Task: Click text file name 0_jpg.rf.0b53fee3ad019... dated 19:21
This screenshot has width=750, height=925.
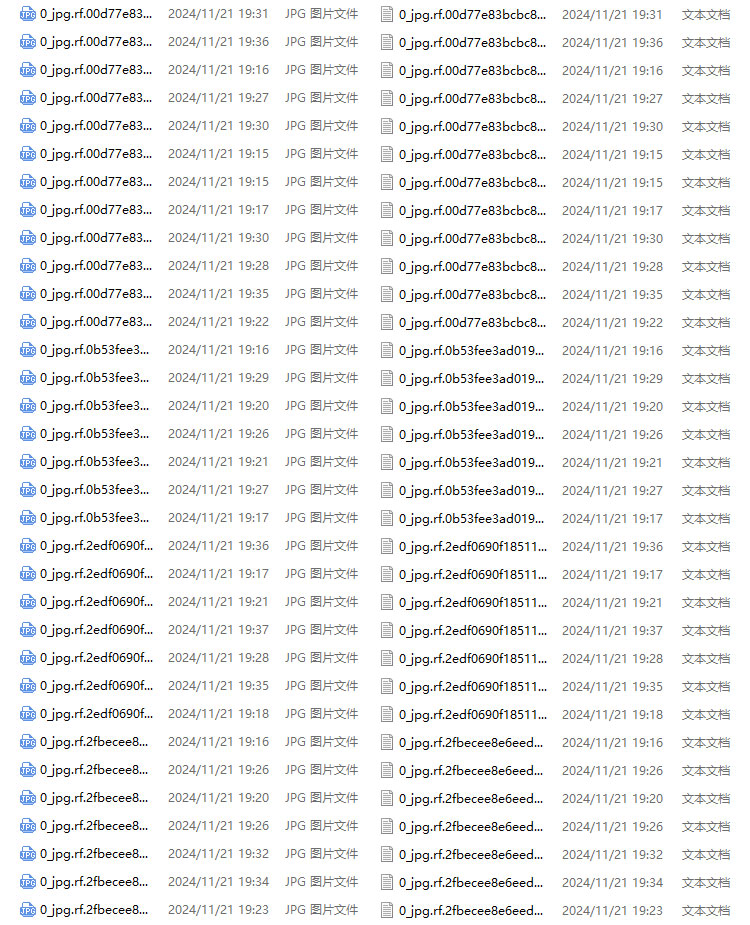Action: (x=471, y=463)
